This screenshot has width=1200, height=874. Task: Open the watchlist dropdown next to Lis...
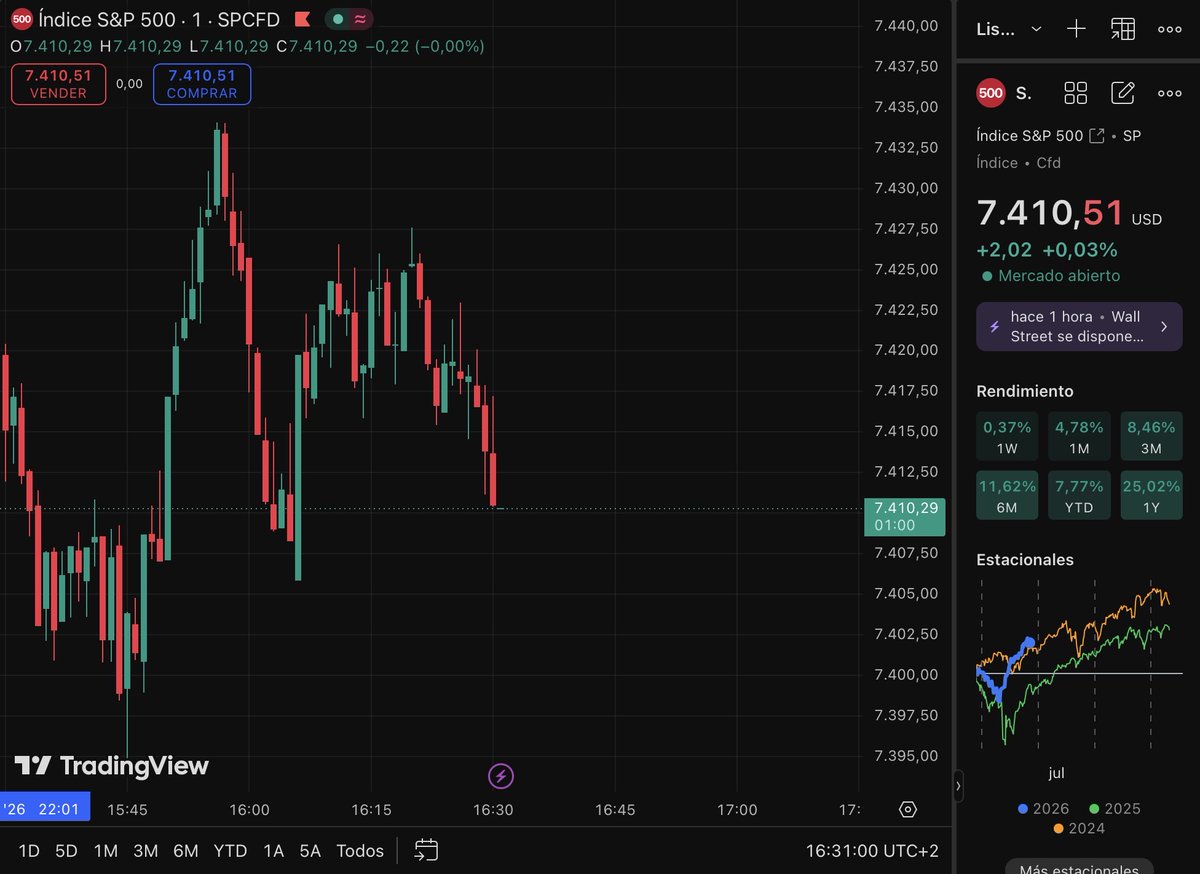point(1036,29)
